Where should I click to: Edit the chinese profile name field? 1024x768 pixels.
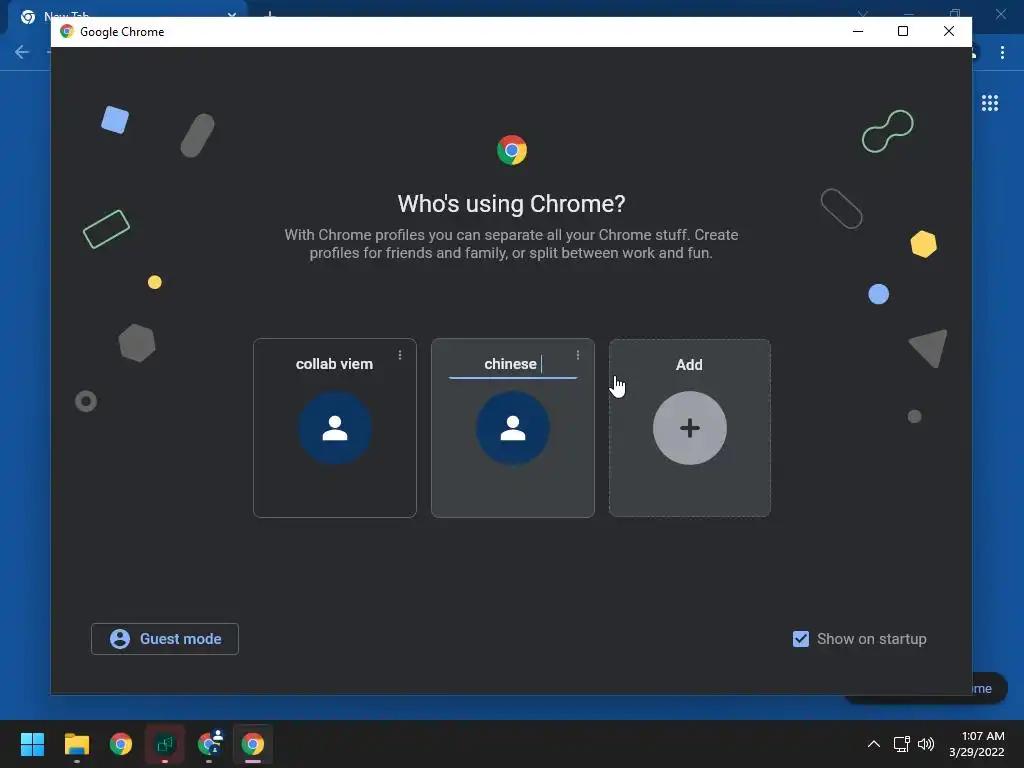tap(513, 364)
